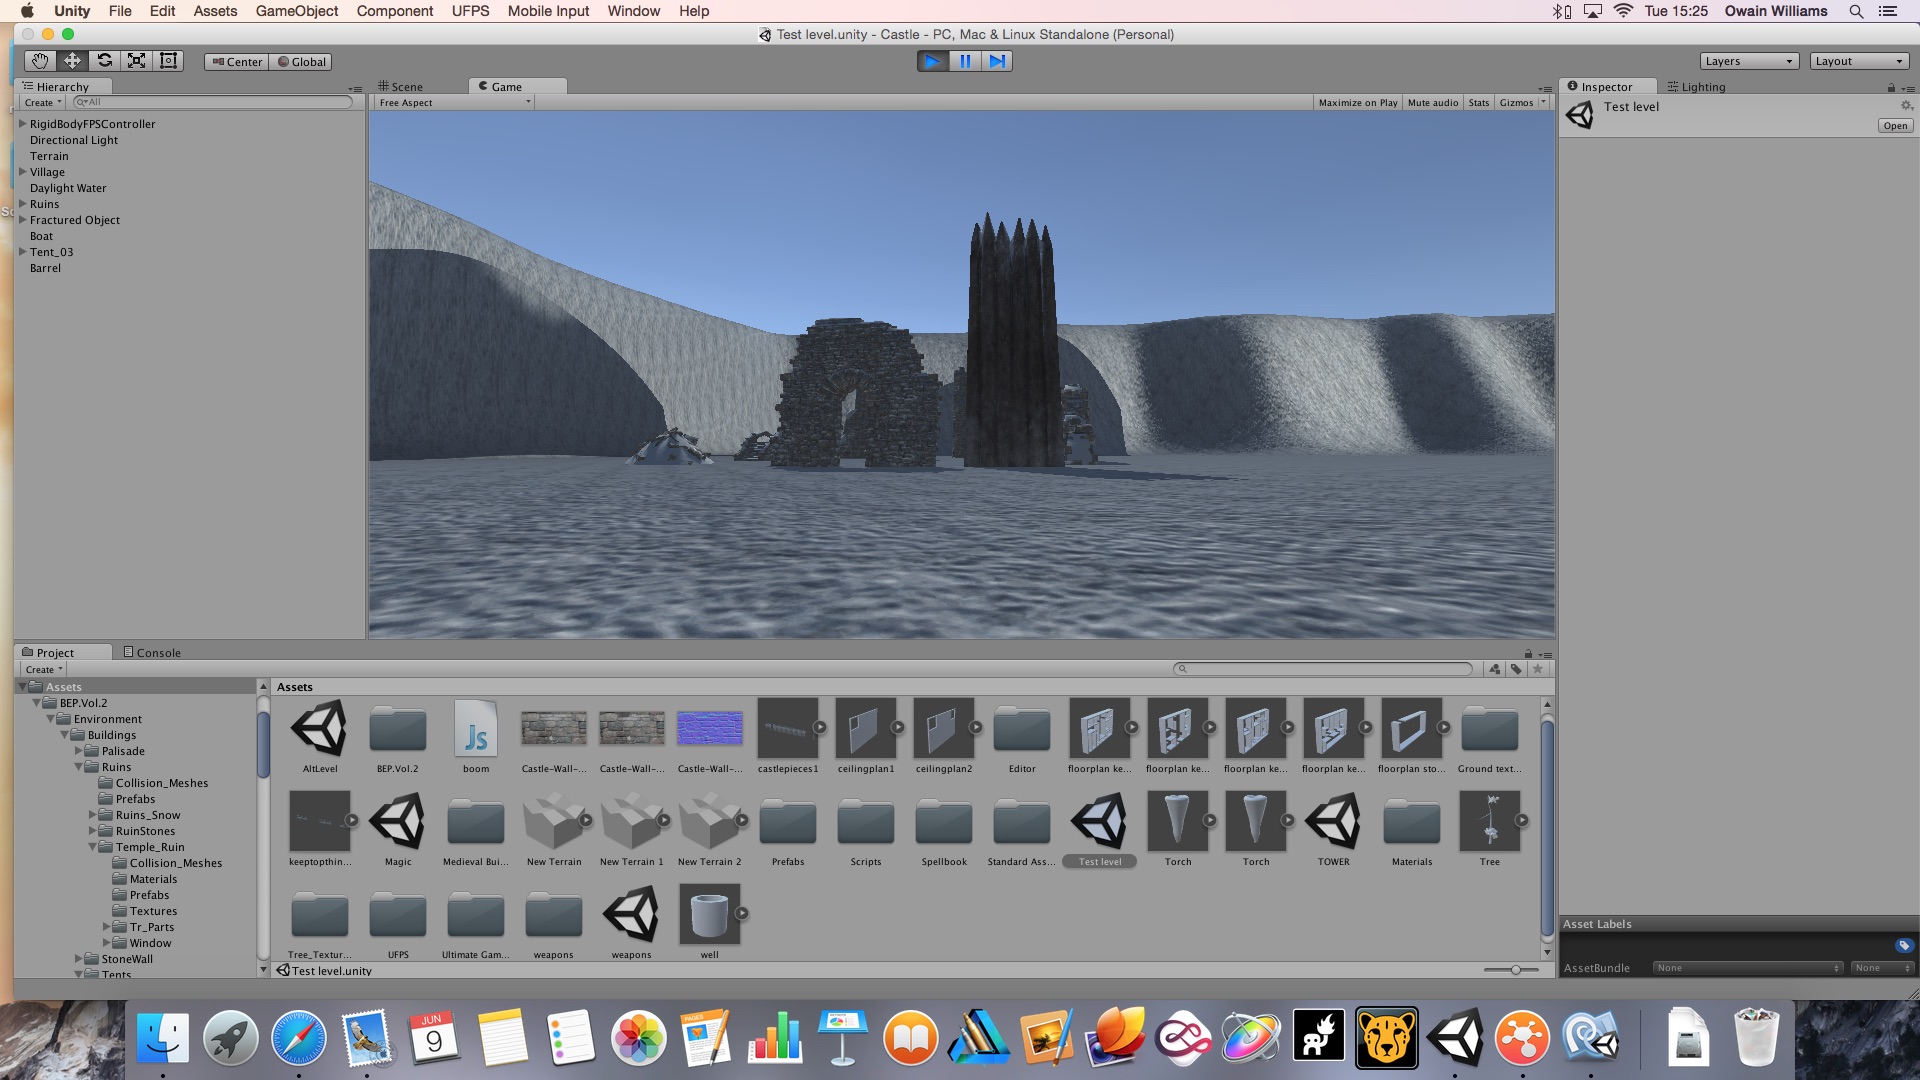This screenshot has height=1080, width=1920.
Task: Switch to the Scene tab
Action: (x=402, y=87)
